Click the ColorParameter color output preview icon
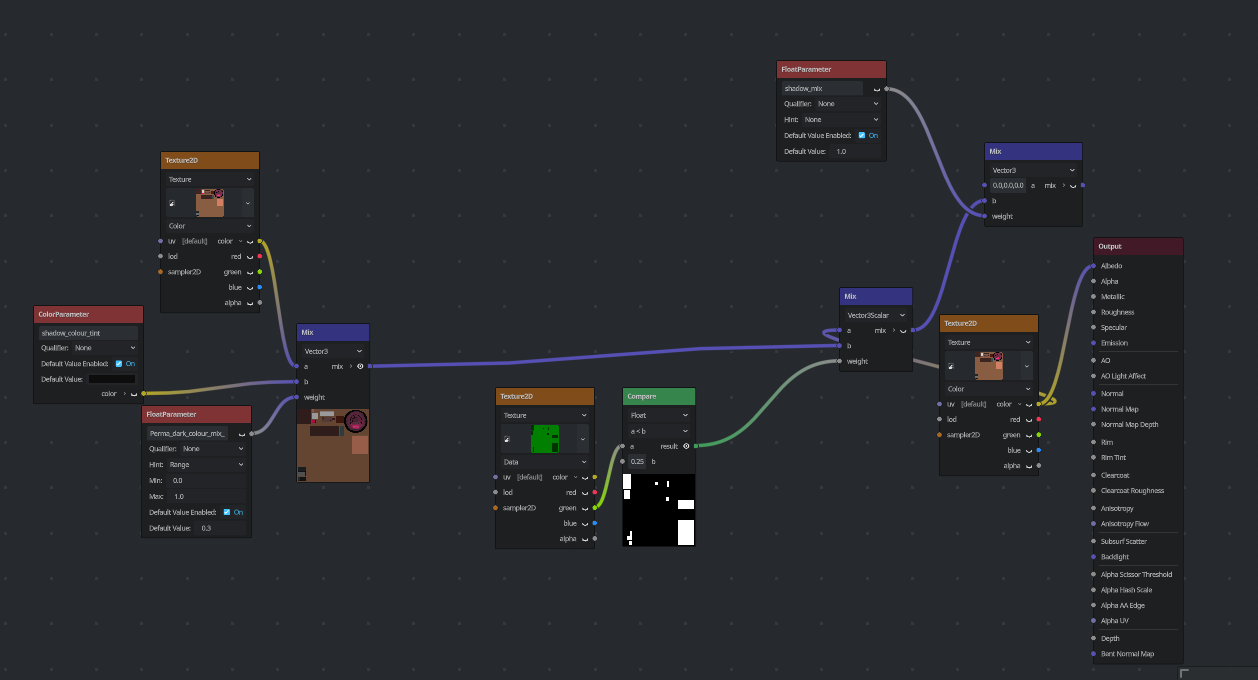This screenshot has width=1258, height=680. [134, 394]
